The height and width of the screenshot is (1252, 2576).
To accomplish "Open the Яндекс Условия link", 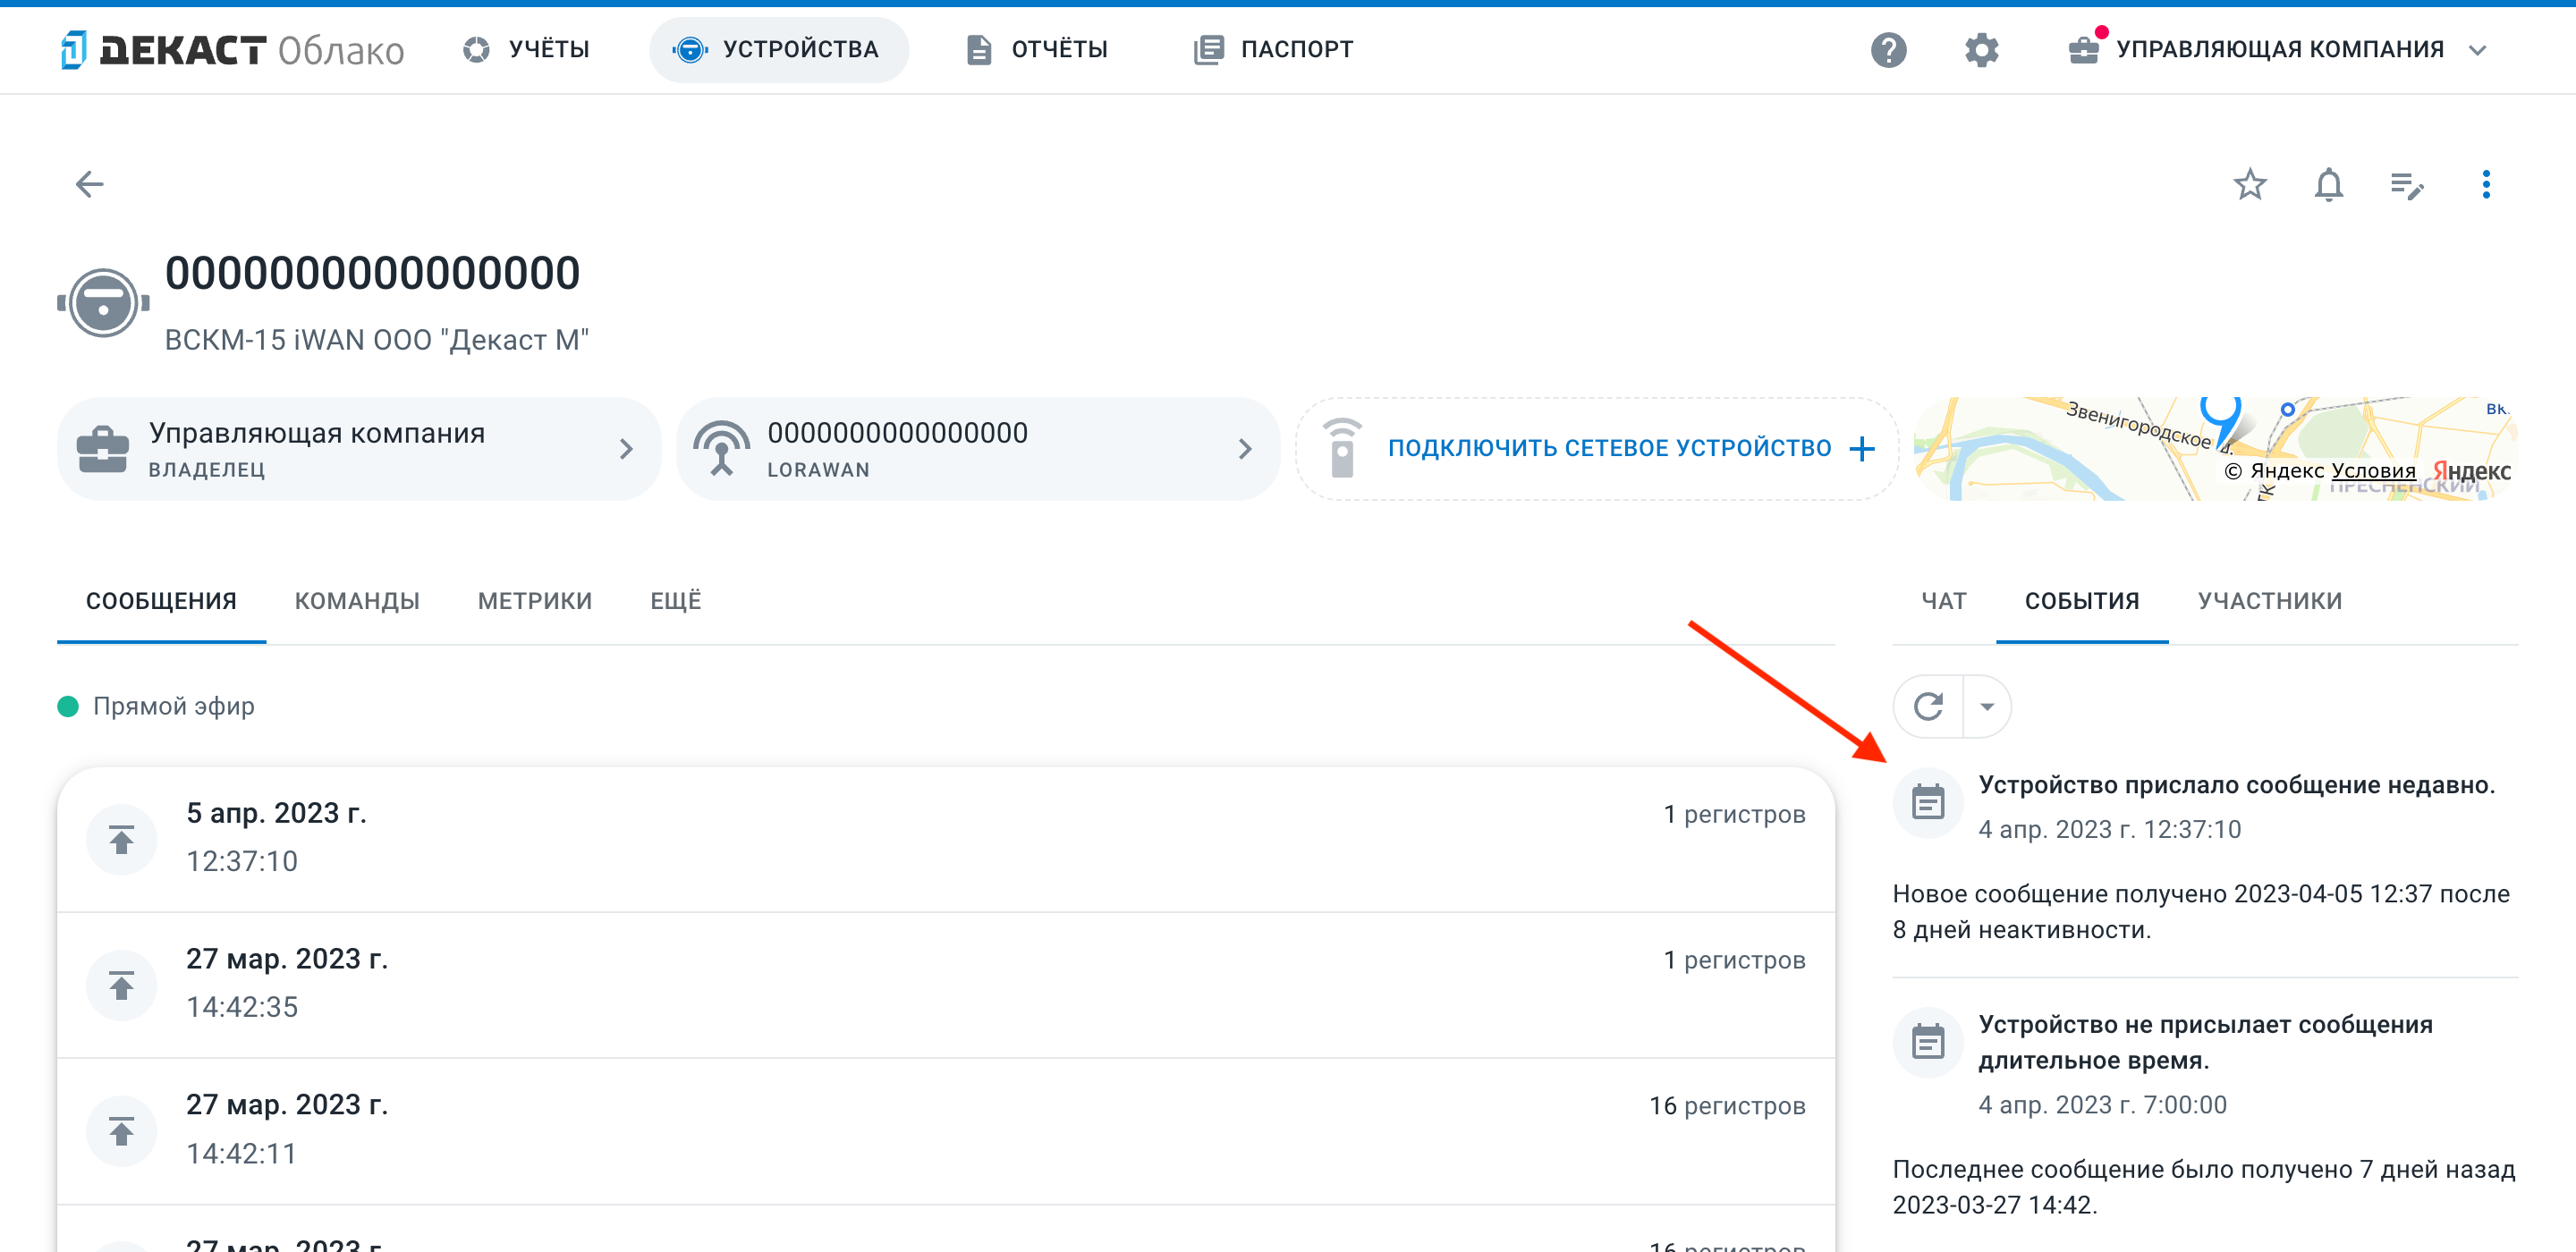I will [2372, 470].
